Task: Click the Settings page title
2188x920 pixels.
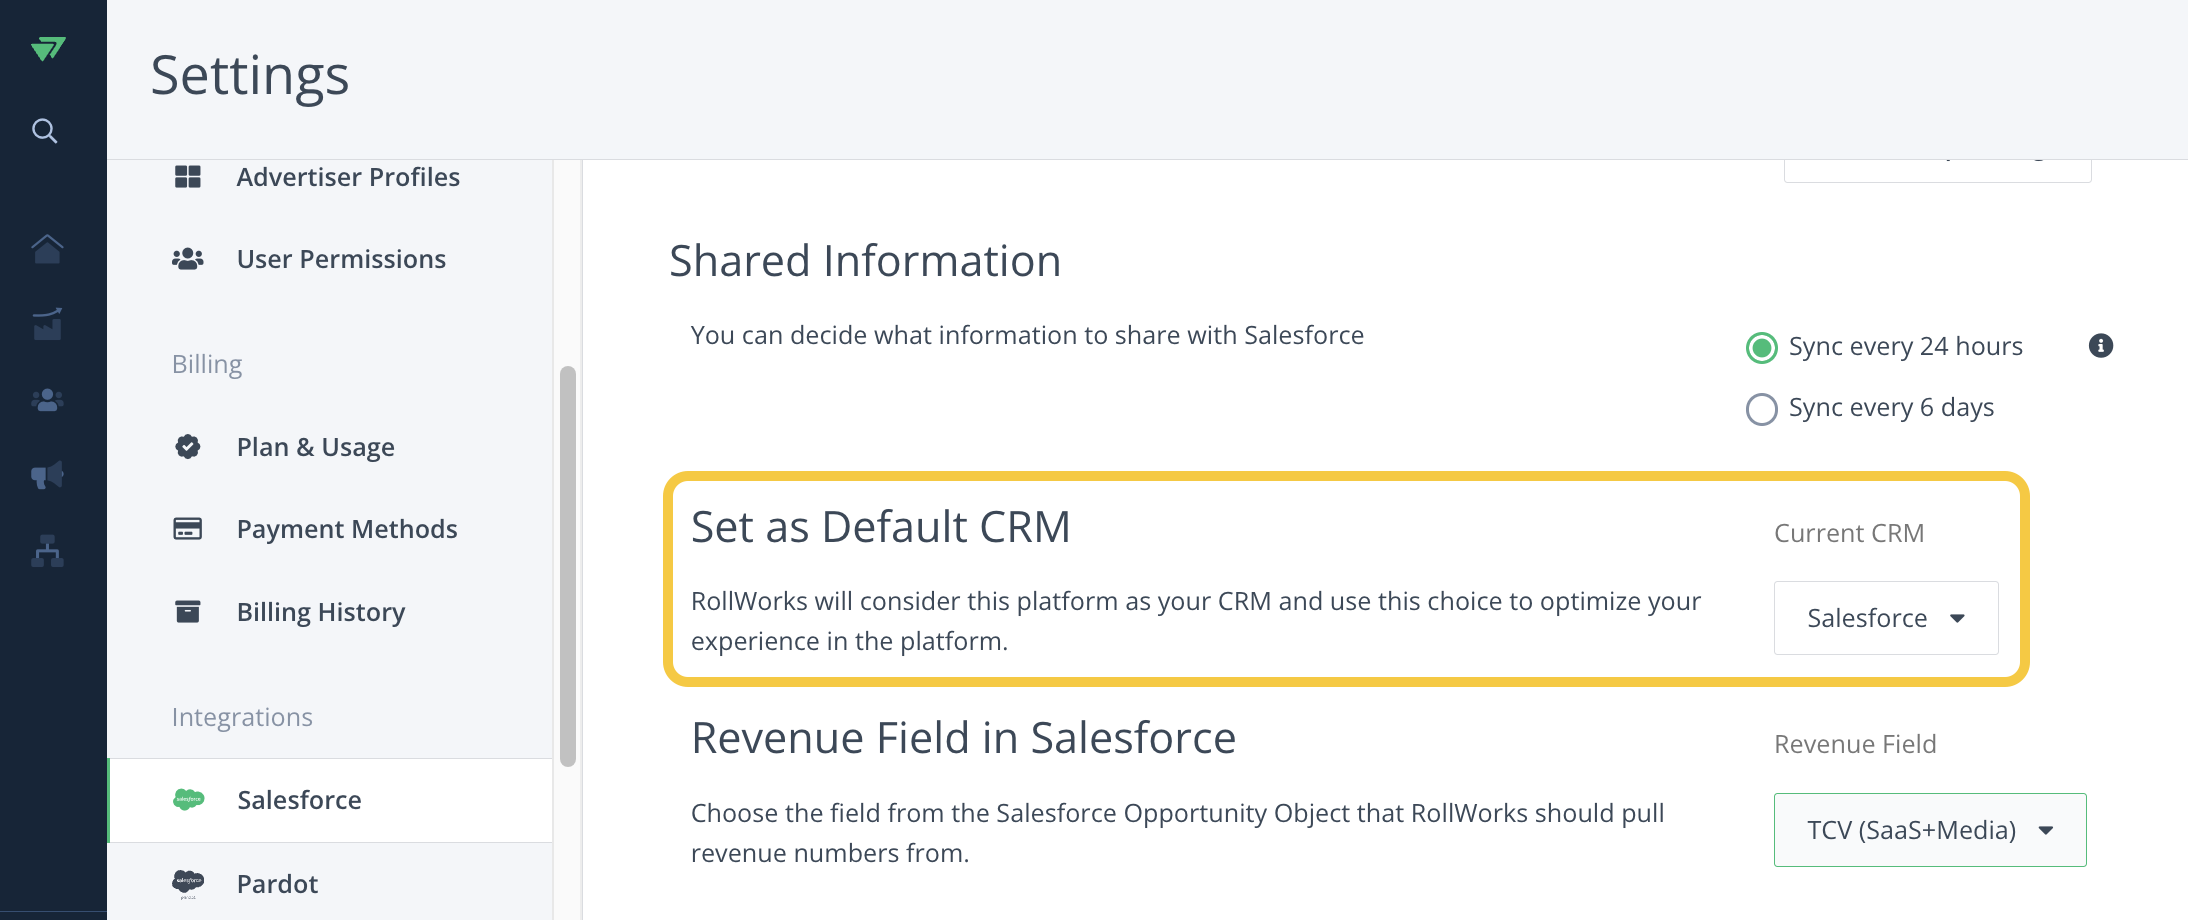Action: [x=250, y=76]
